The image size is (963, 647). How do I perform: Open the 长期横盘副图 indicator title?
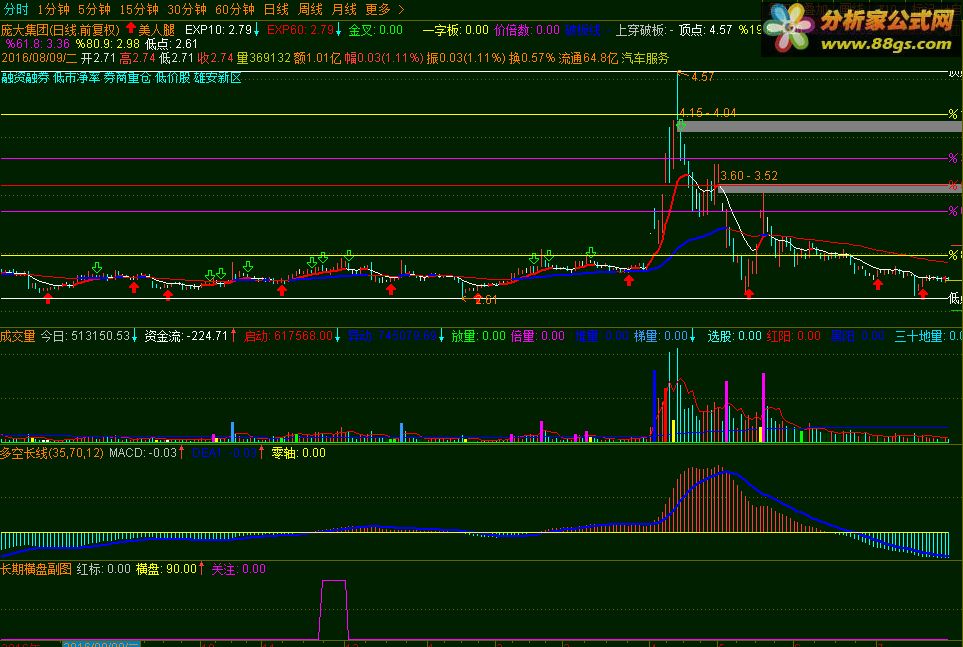[x=36, y=569]
